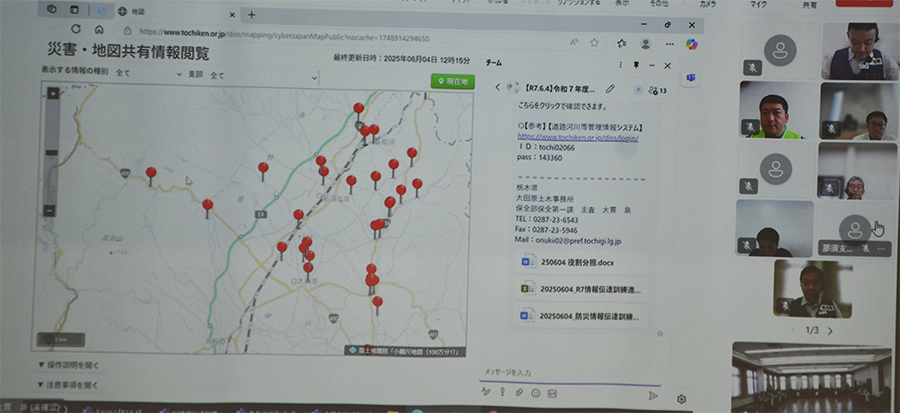Toggle read aloud icon in address bar
900x413 pixels.
[x=573, y=42]
